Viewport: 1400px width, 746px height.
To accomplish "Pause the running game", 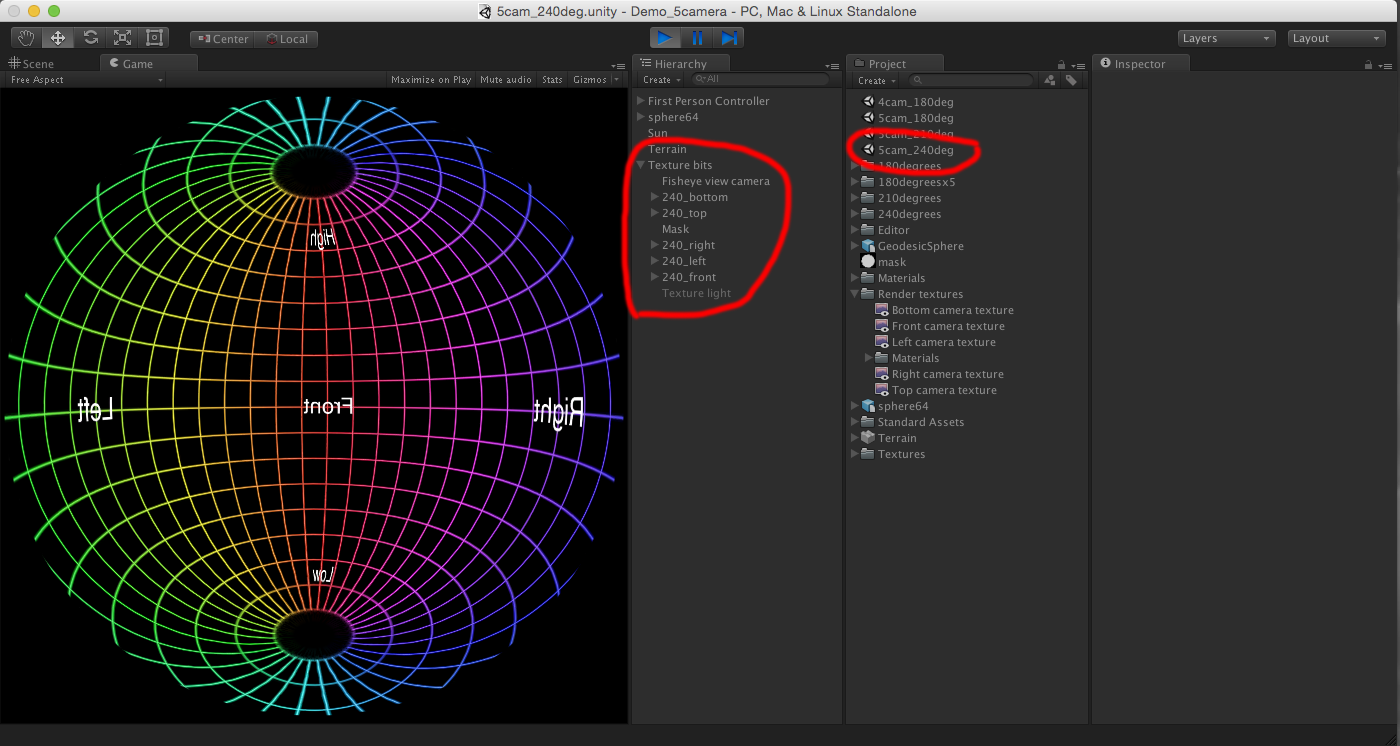I will (697, 38).
